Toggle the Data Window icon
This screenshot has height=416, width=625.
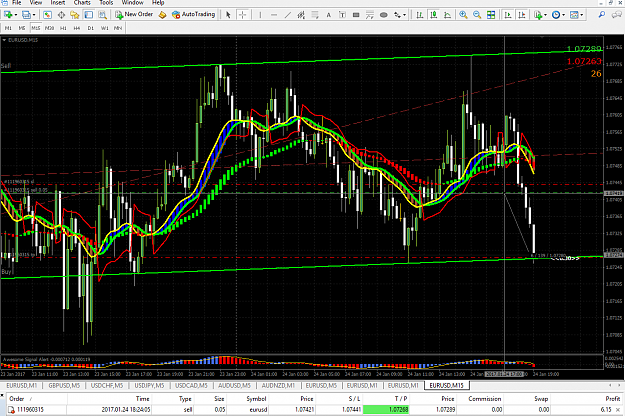pyautogui.click(x=61, y=15)
